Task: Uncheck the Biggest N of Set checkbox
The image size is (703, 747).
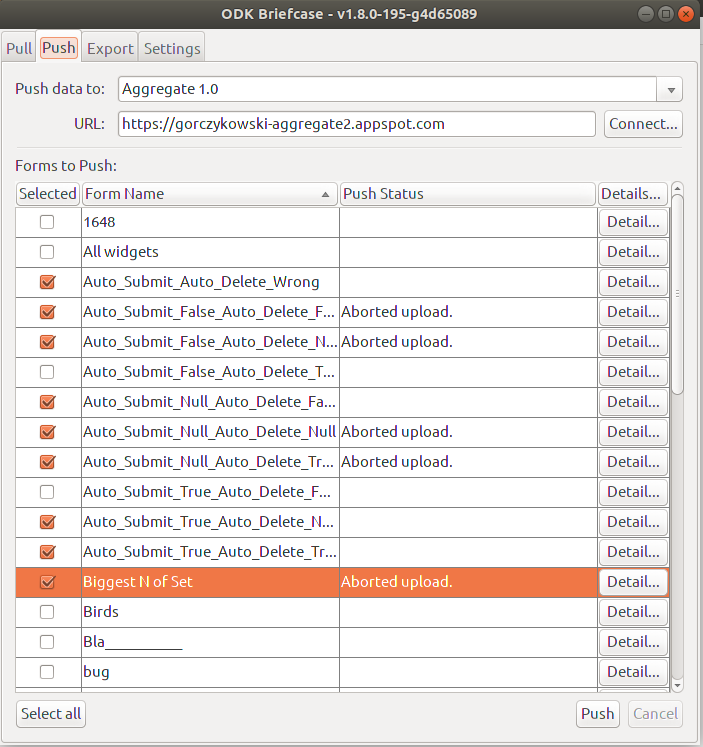Action: pyautogui.click(x=47, y=582)
